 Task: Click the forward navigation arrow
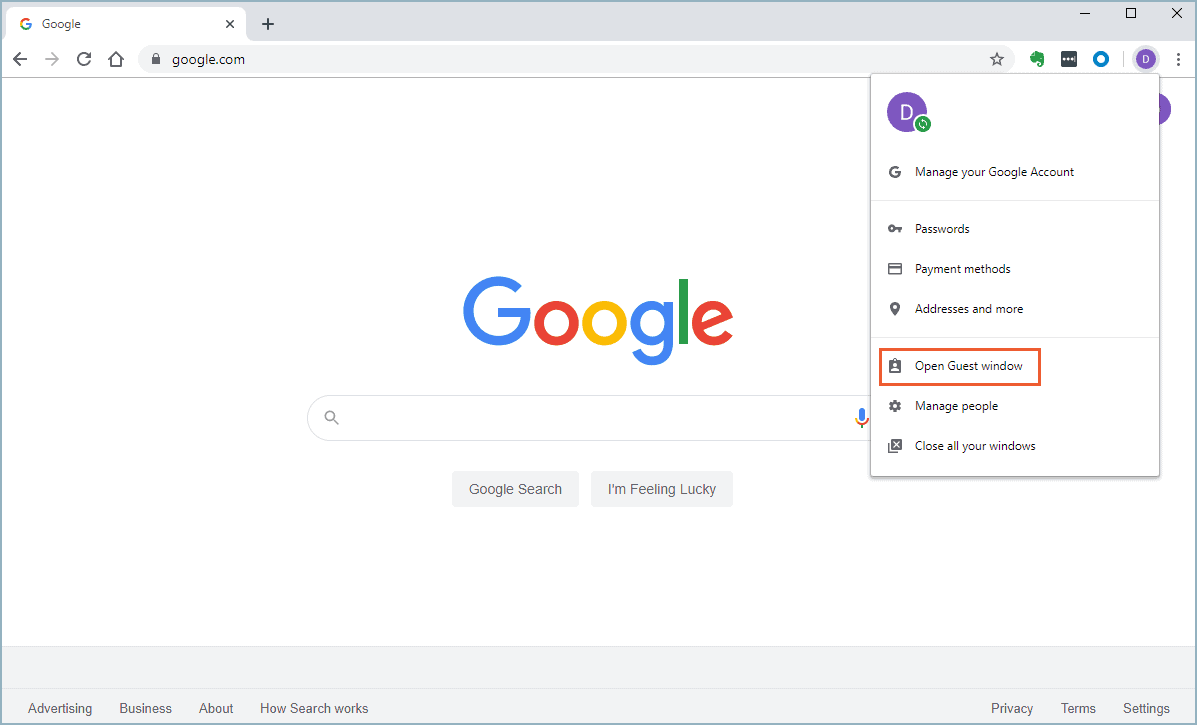click(x=52, y=60)
